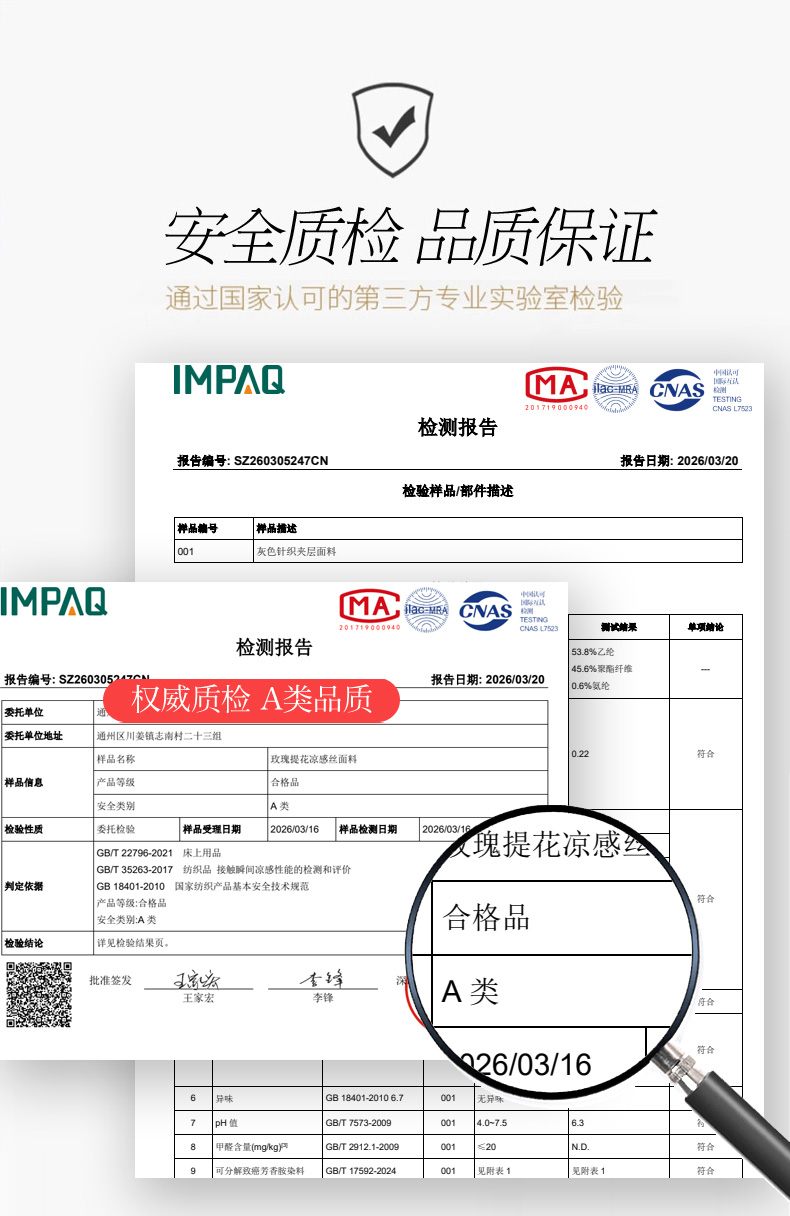
Task: Click the CNAS logo on the back report
Action: (677, 390)
